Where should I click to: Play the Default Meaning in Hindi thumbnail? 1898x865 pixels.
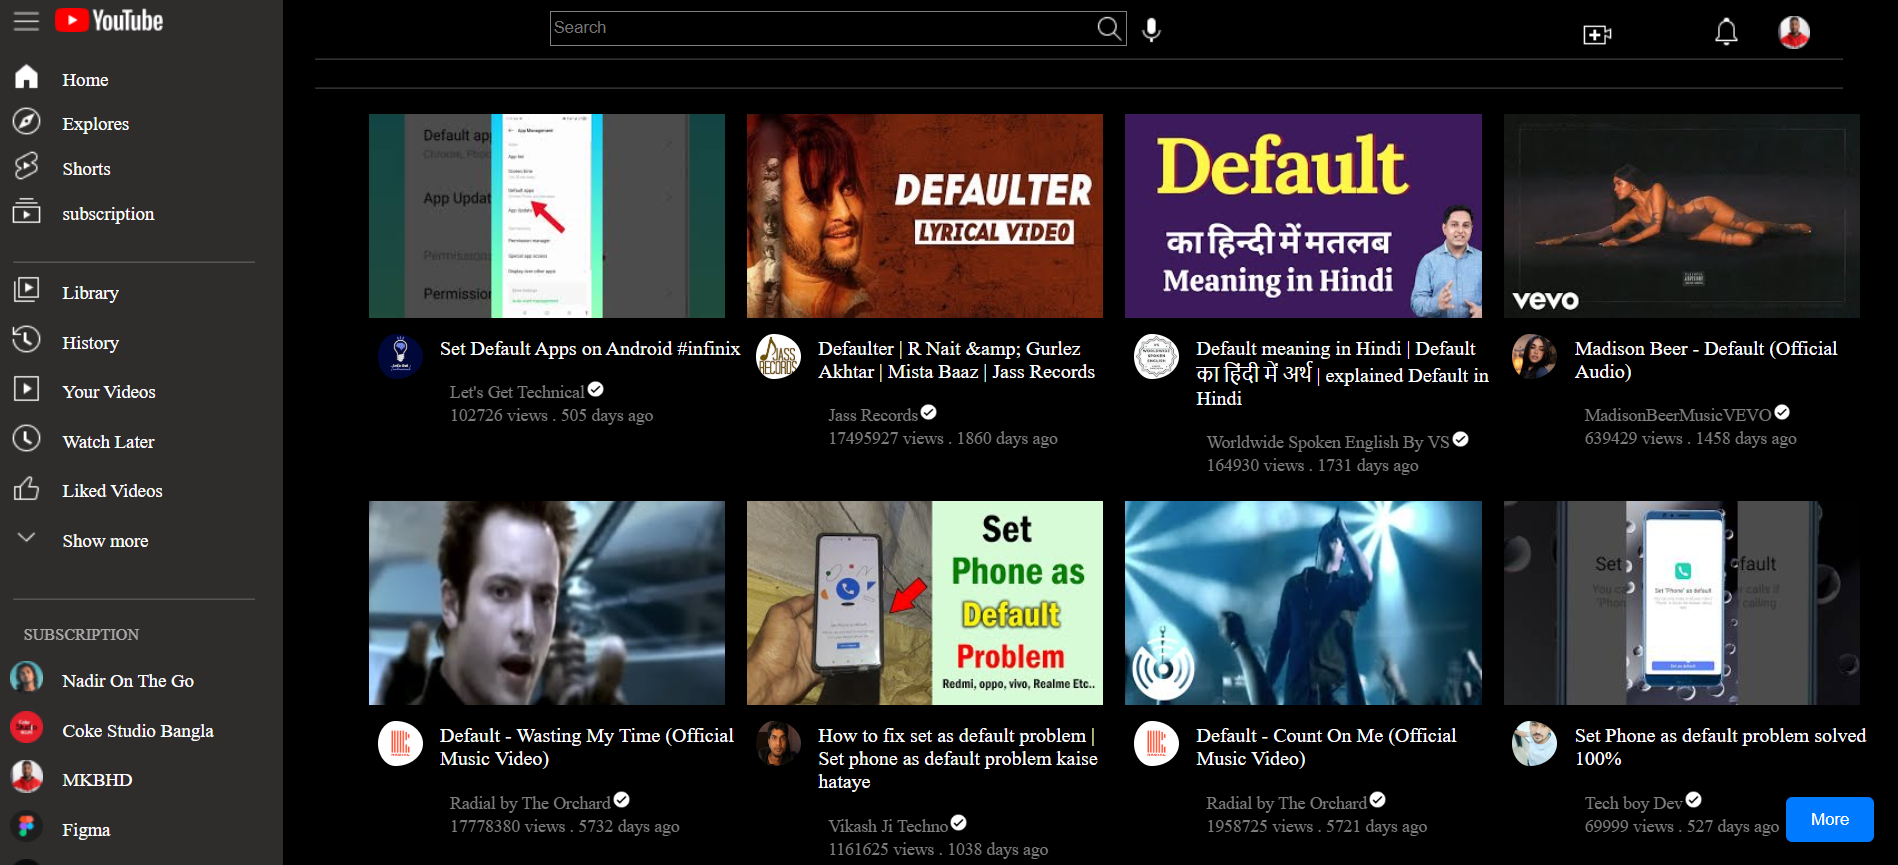pos(1303,216)
